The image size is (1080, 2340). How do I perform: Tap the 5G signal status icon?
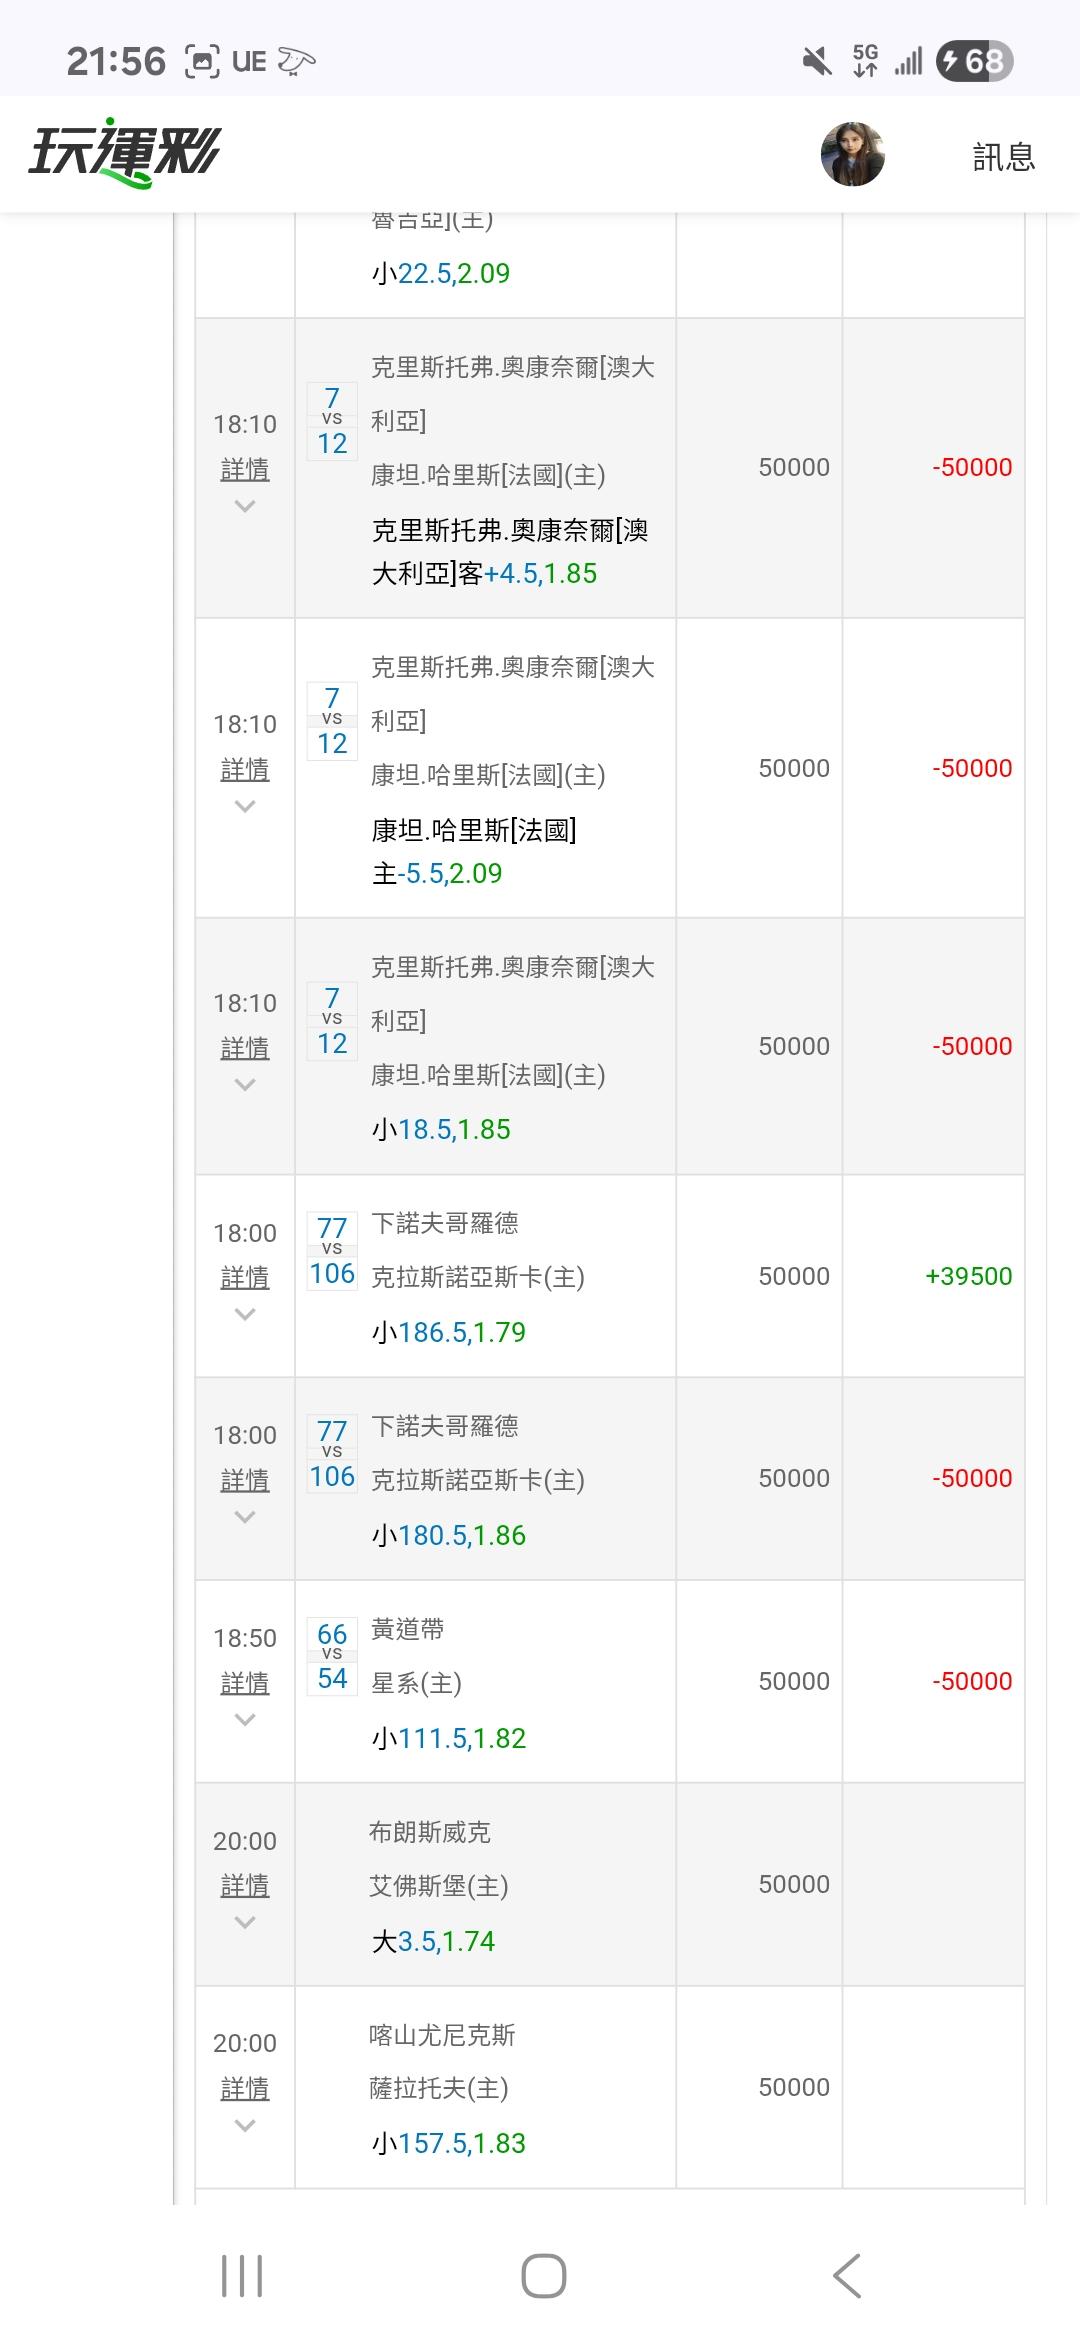(866, 61)
